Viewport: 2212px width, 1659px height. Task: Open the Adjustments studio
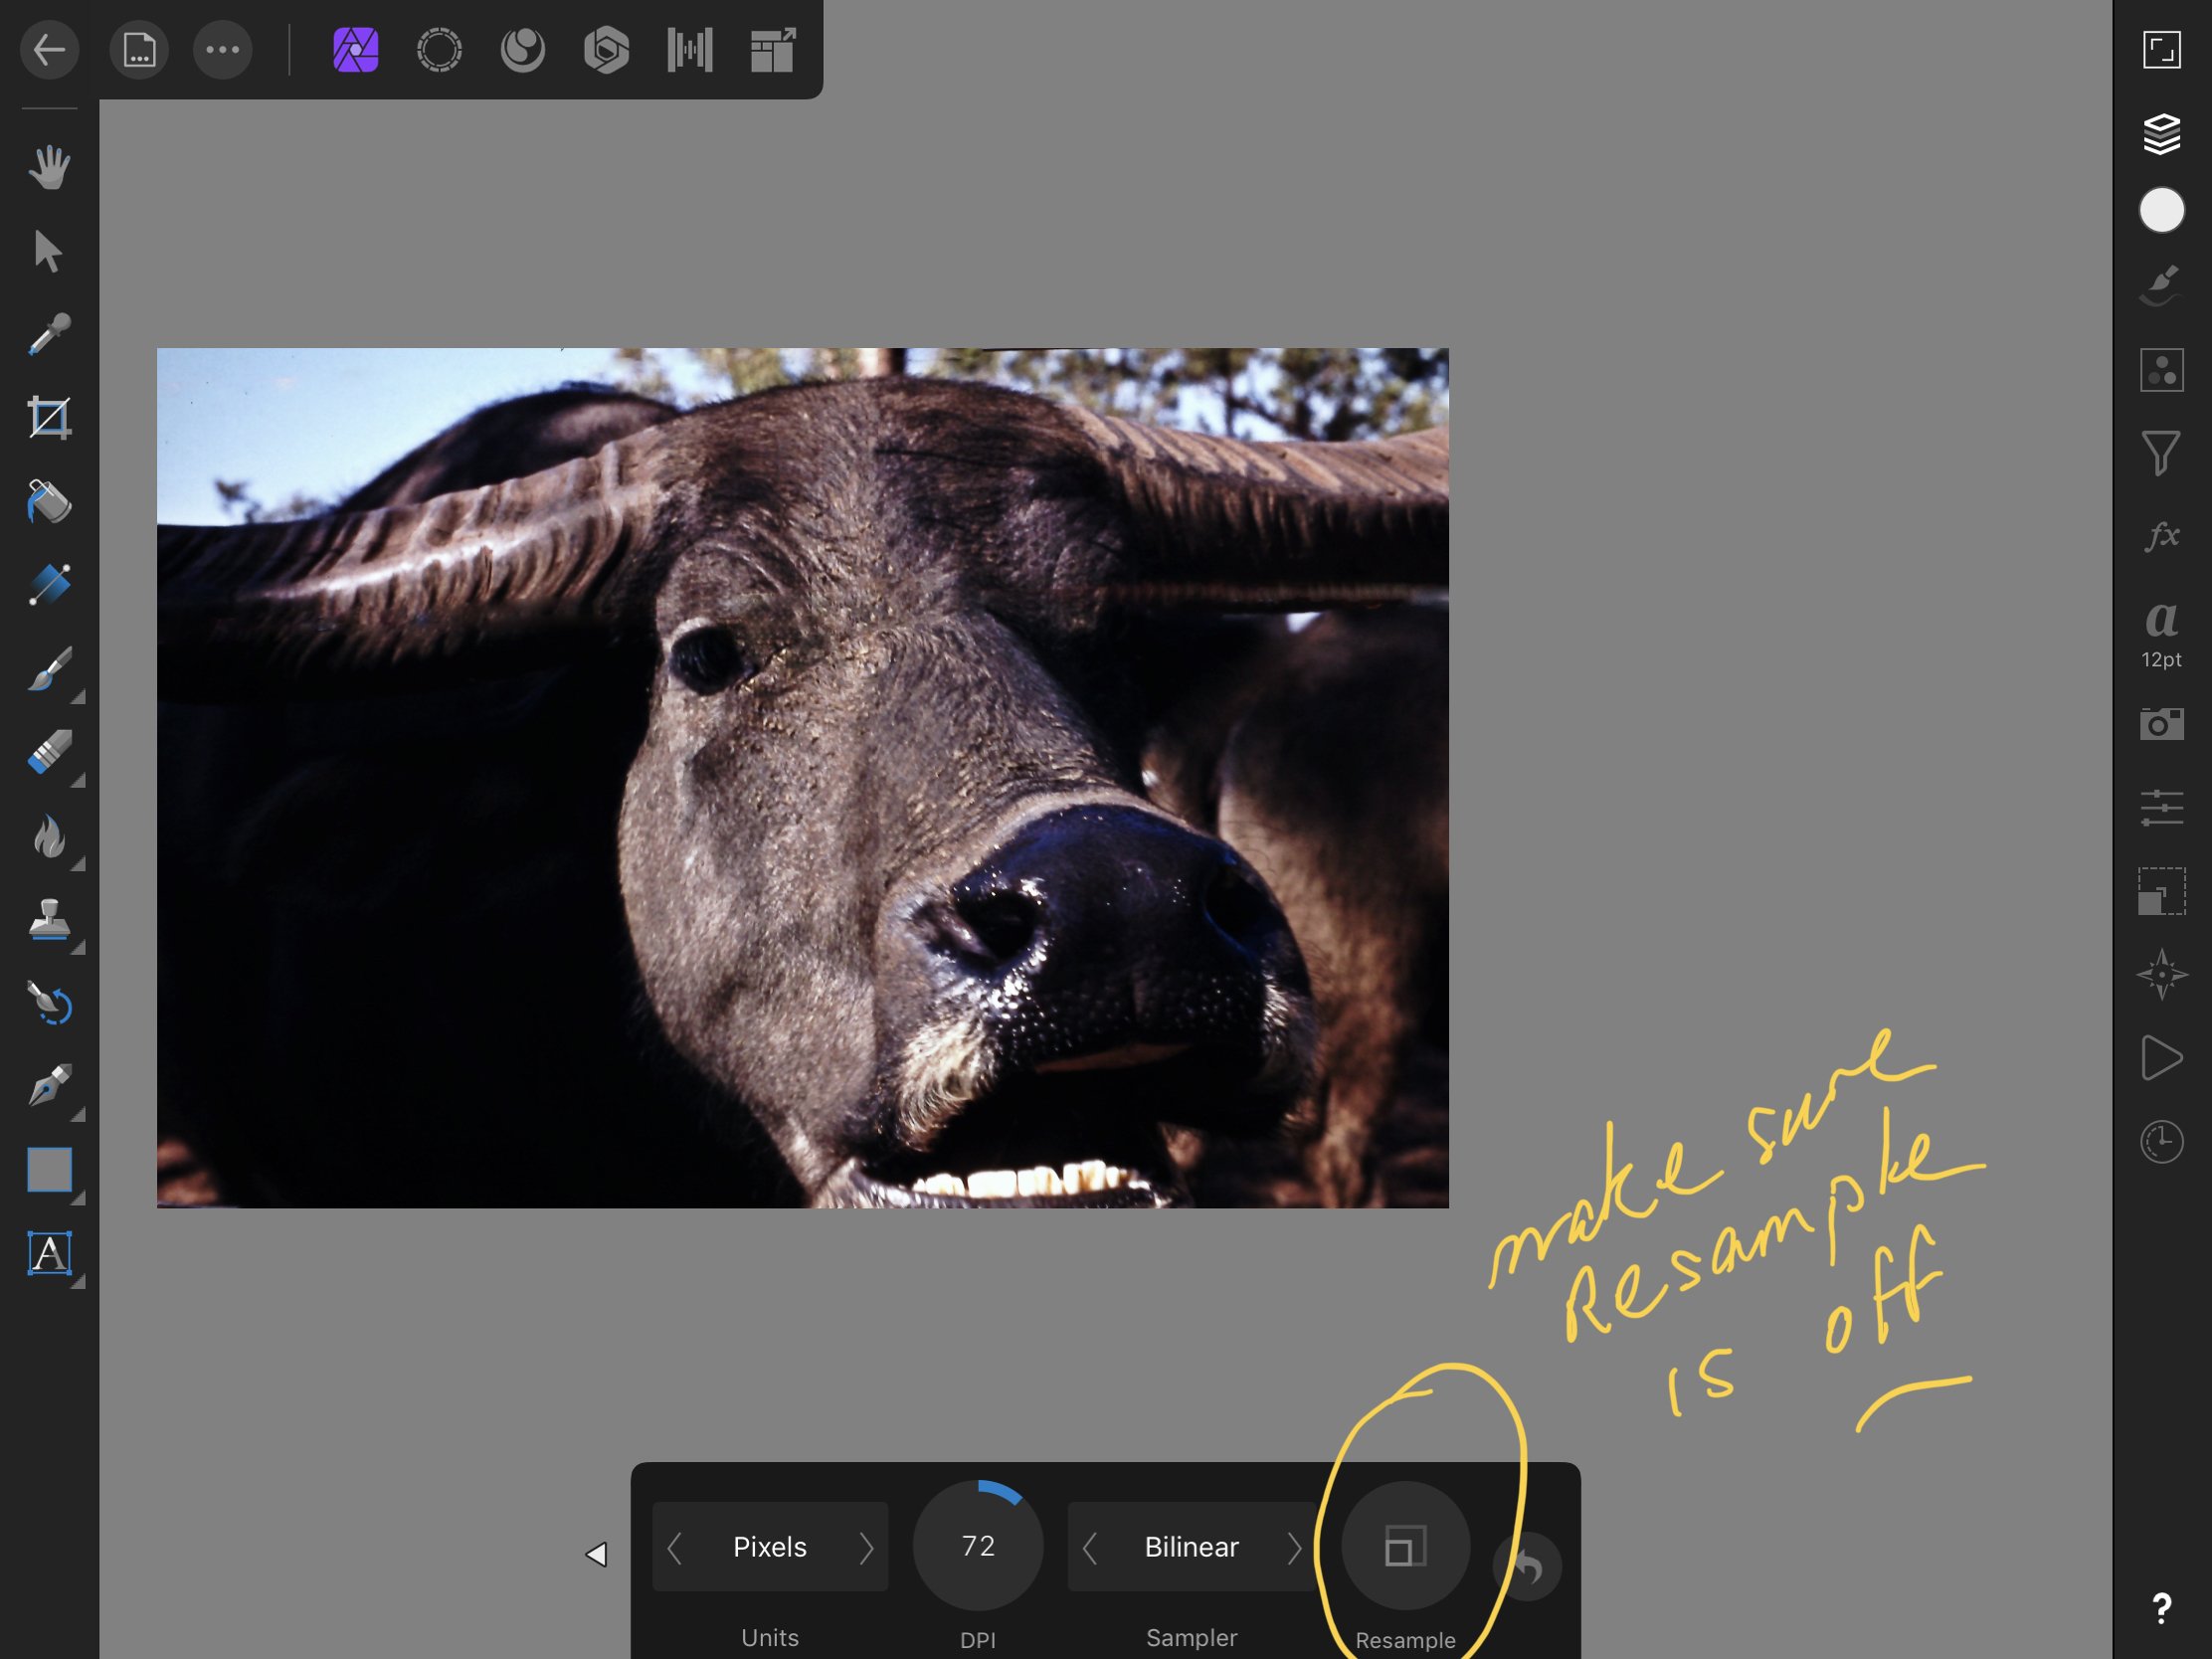click(2161, 370)
